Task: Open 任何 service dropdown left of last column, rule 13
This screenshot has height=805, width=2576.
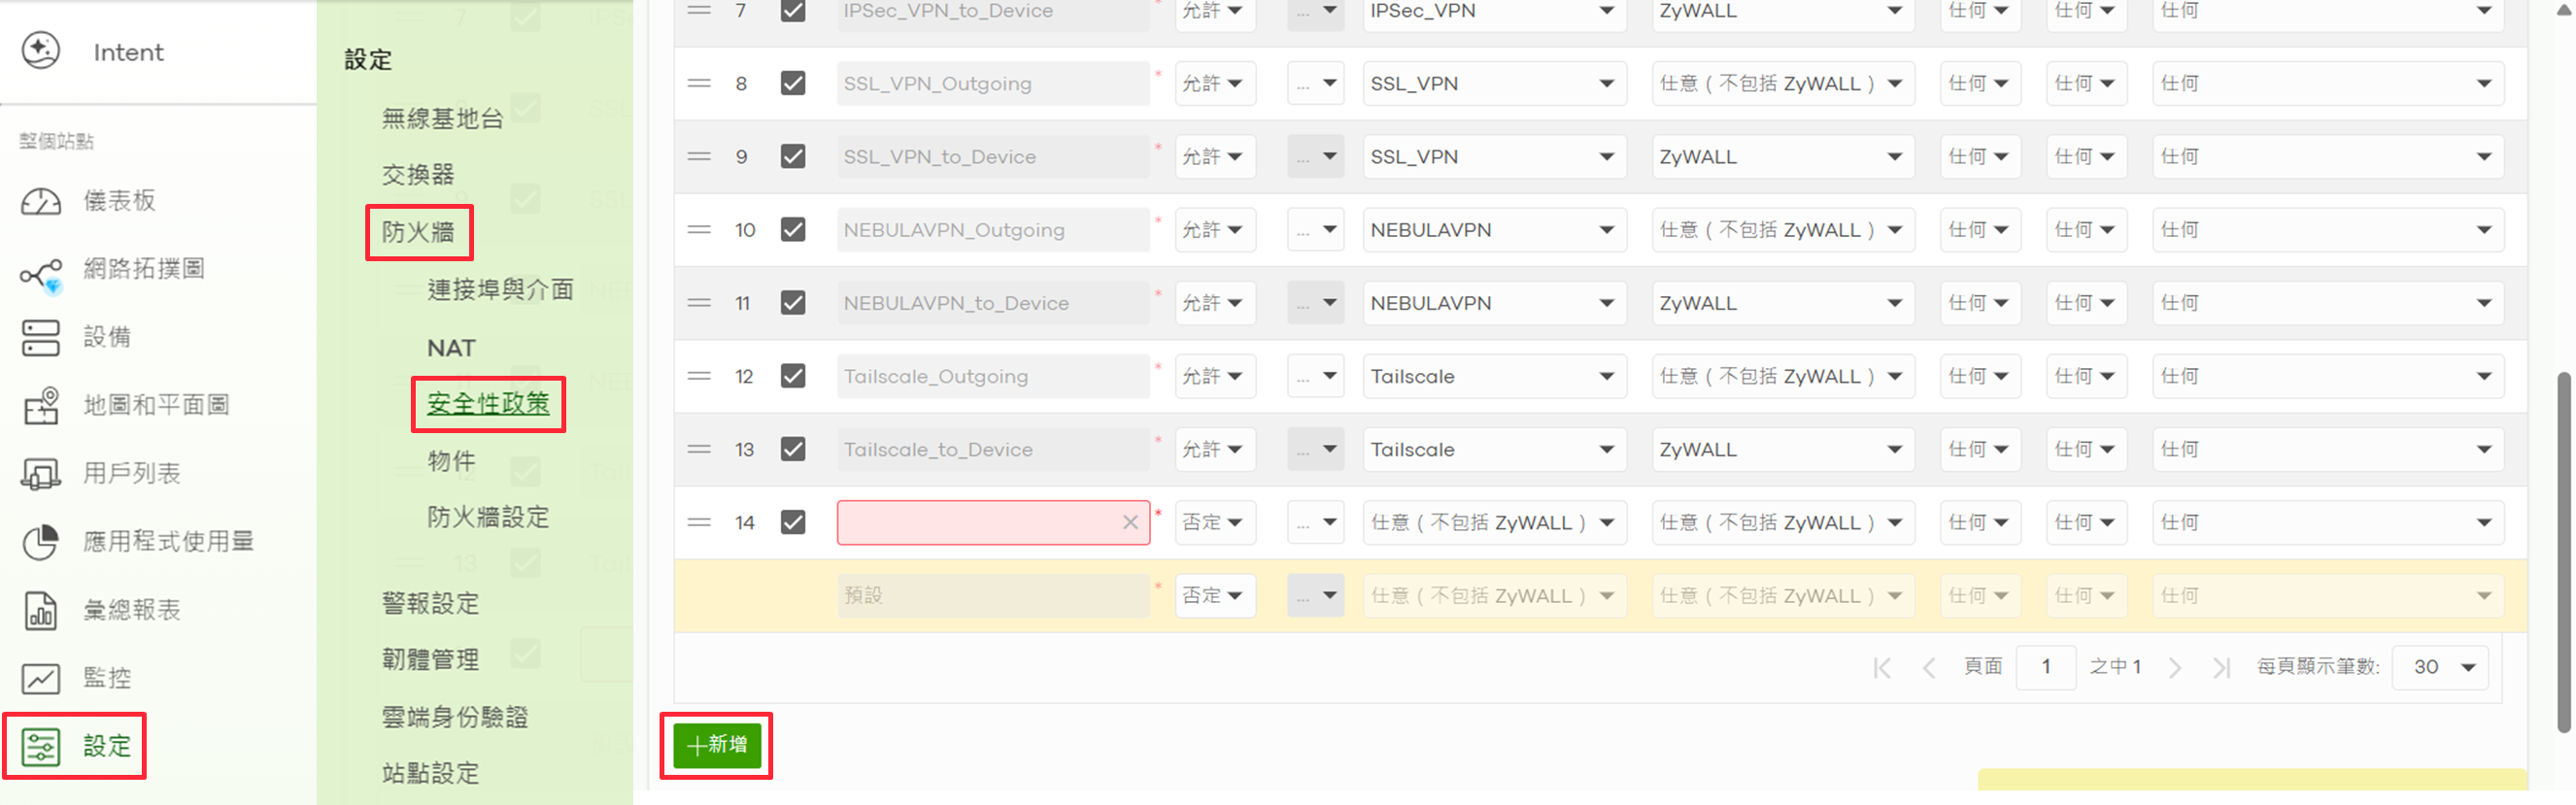Action: pos(2085,449)
